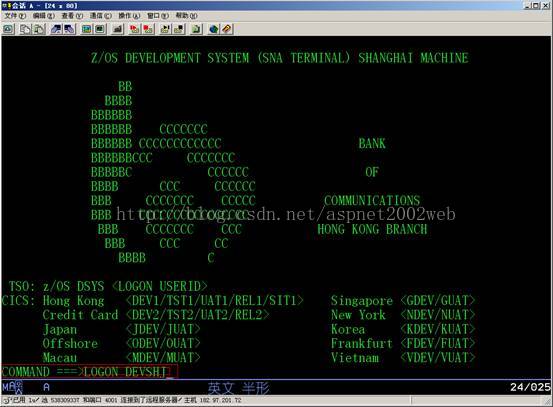Open Display setup from the toolbar
The height and width of the screenshot is (407, 553).
87,29
